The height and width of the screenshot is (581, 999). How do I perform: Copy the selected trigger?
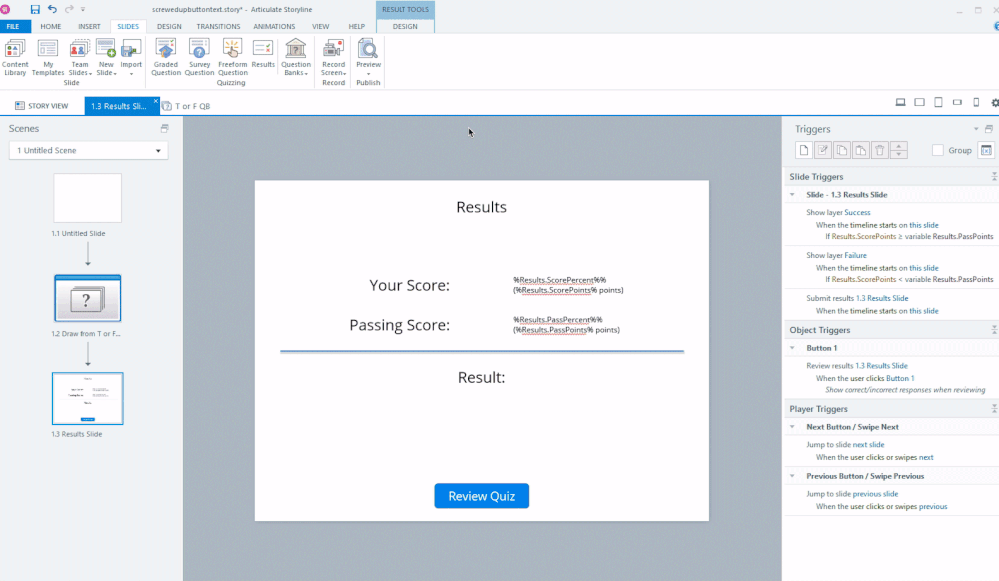coord(842,150)
